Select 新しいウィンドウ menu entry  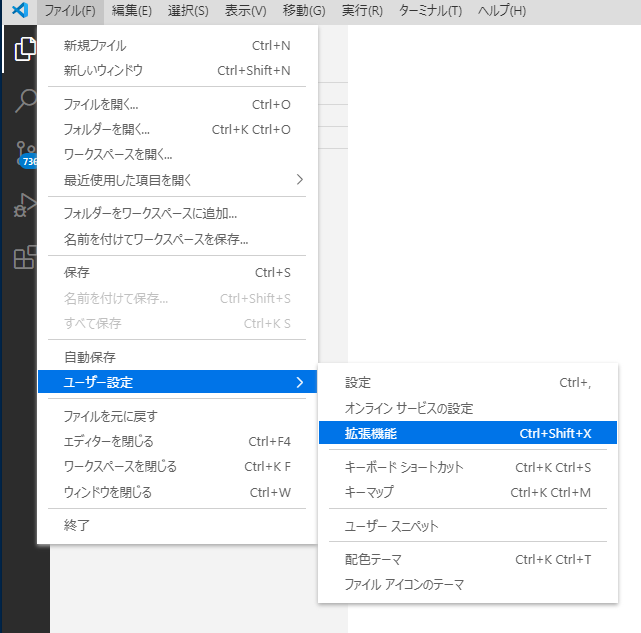point(177,70)
